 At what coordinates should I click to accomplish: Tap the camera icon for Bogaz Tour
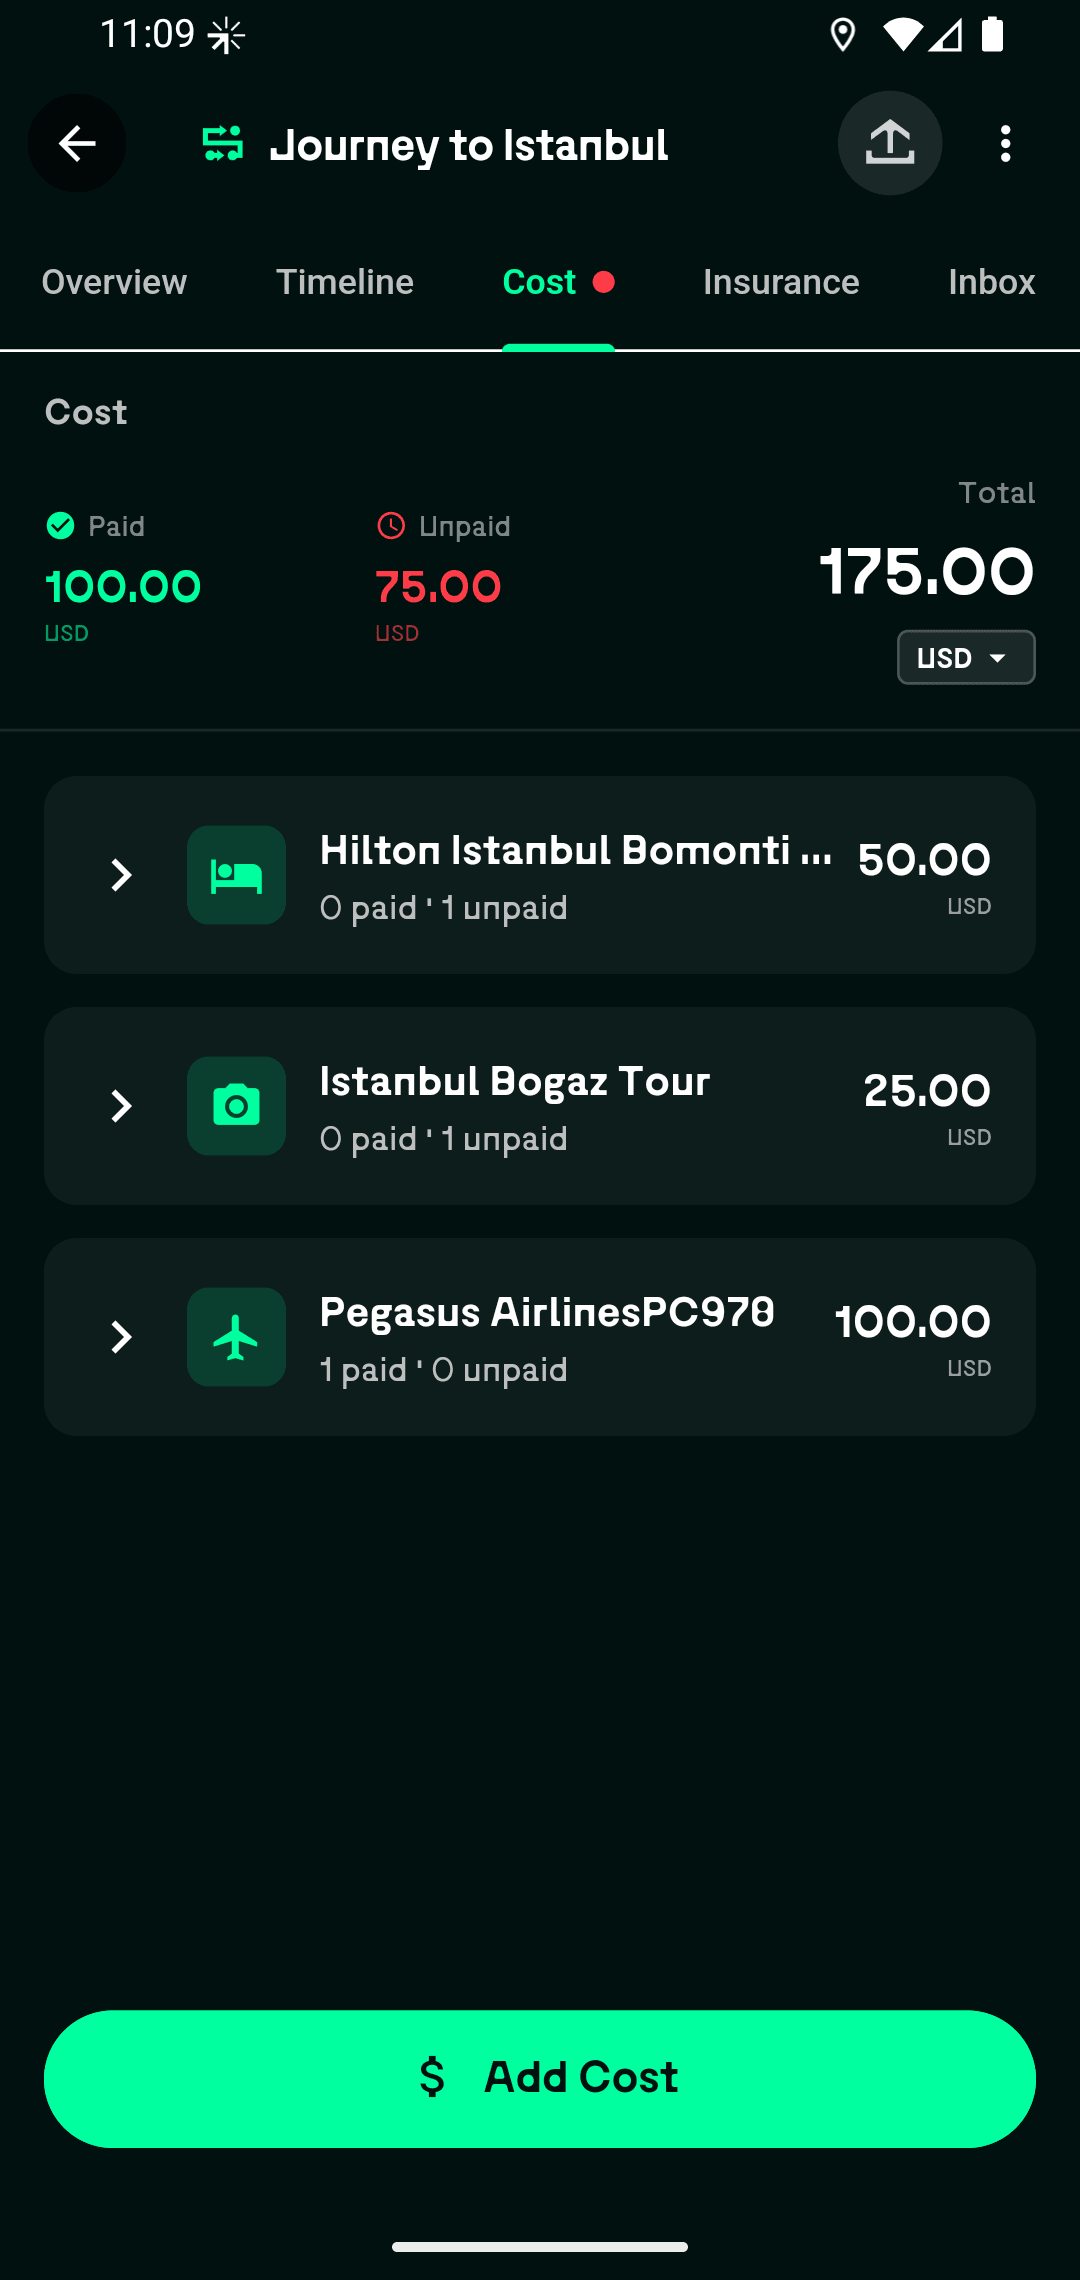pos(236,1106)
